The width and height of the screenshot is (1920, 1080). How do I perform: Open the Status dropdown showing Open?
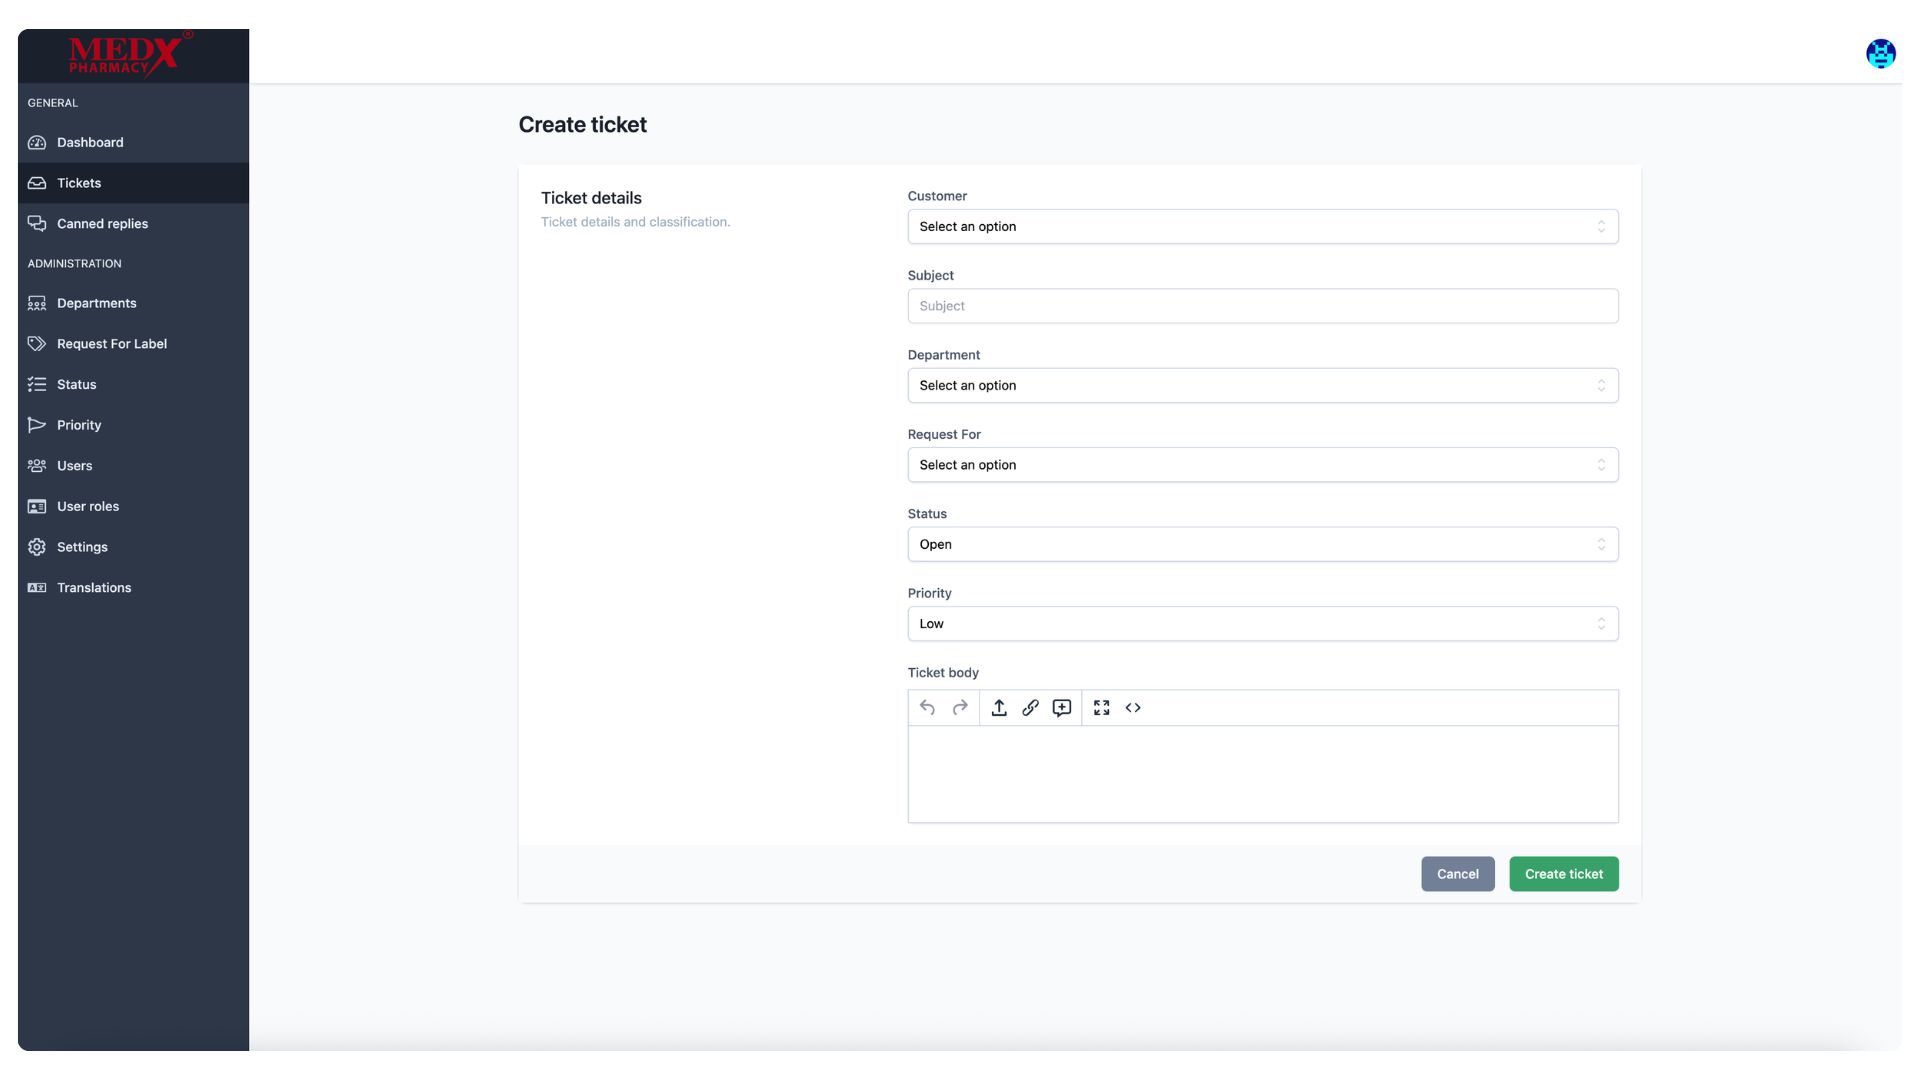click(1263, 545)
